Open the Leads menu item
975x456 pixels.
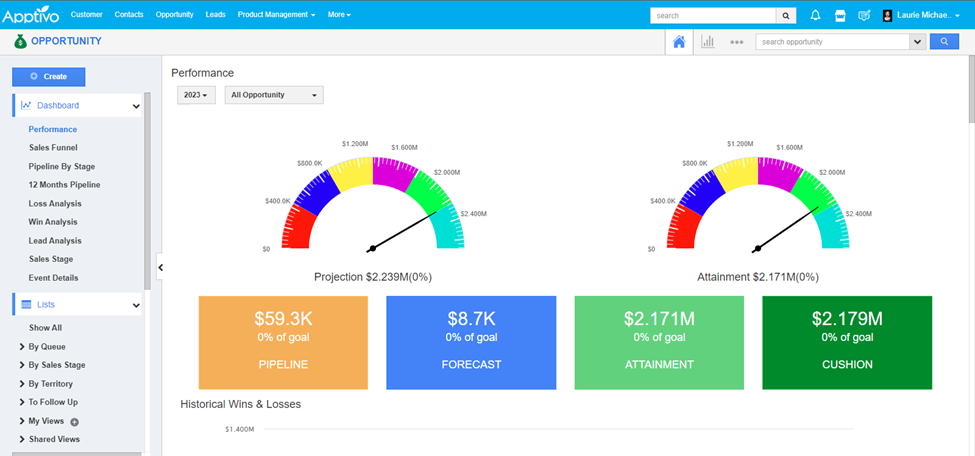pos(215,15)
